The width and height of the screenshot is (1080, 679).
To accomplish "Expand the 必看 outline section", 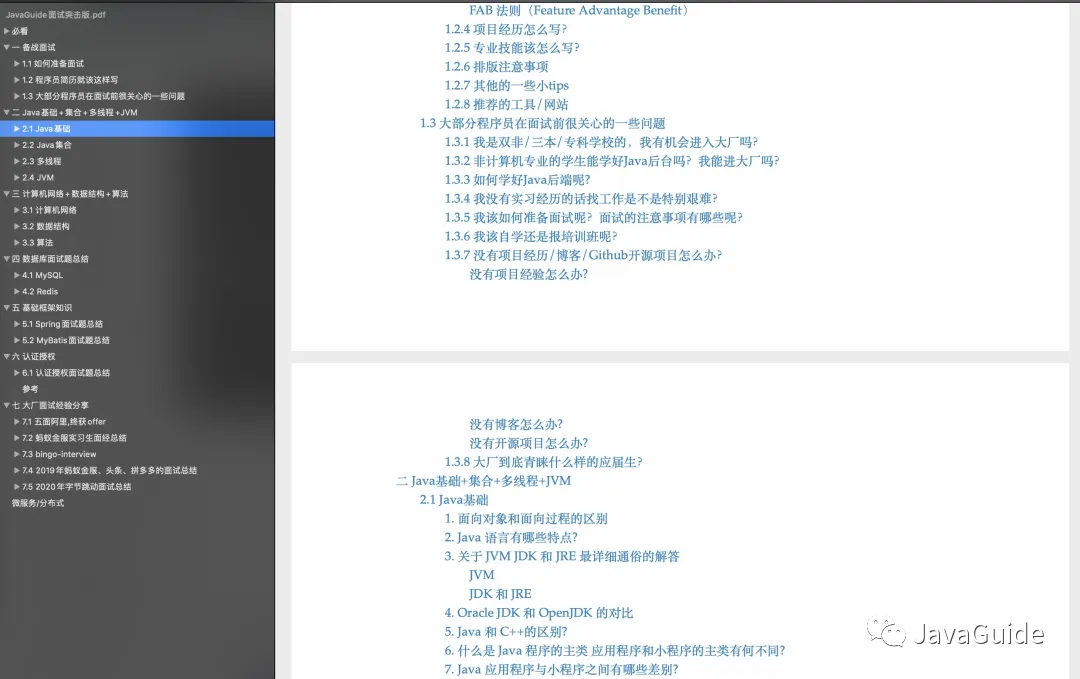I will pyautogui.click(x=6, y=31).
